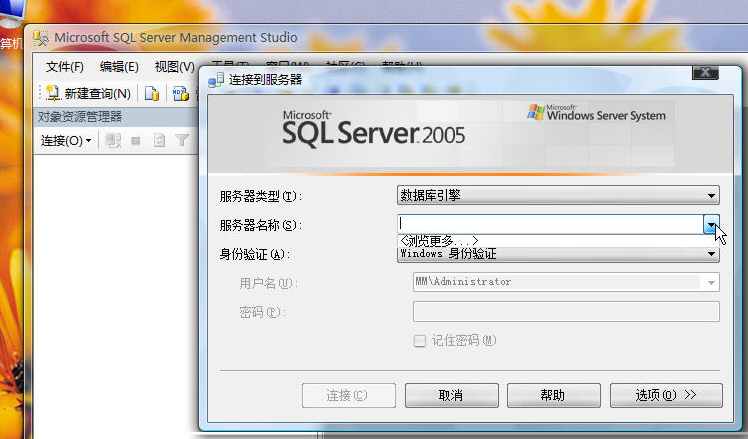This screenshot has width=748, height=439.
Task: Open the 视图(V) menu
Action: click(174, 67)
